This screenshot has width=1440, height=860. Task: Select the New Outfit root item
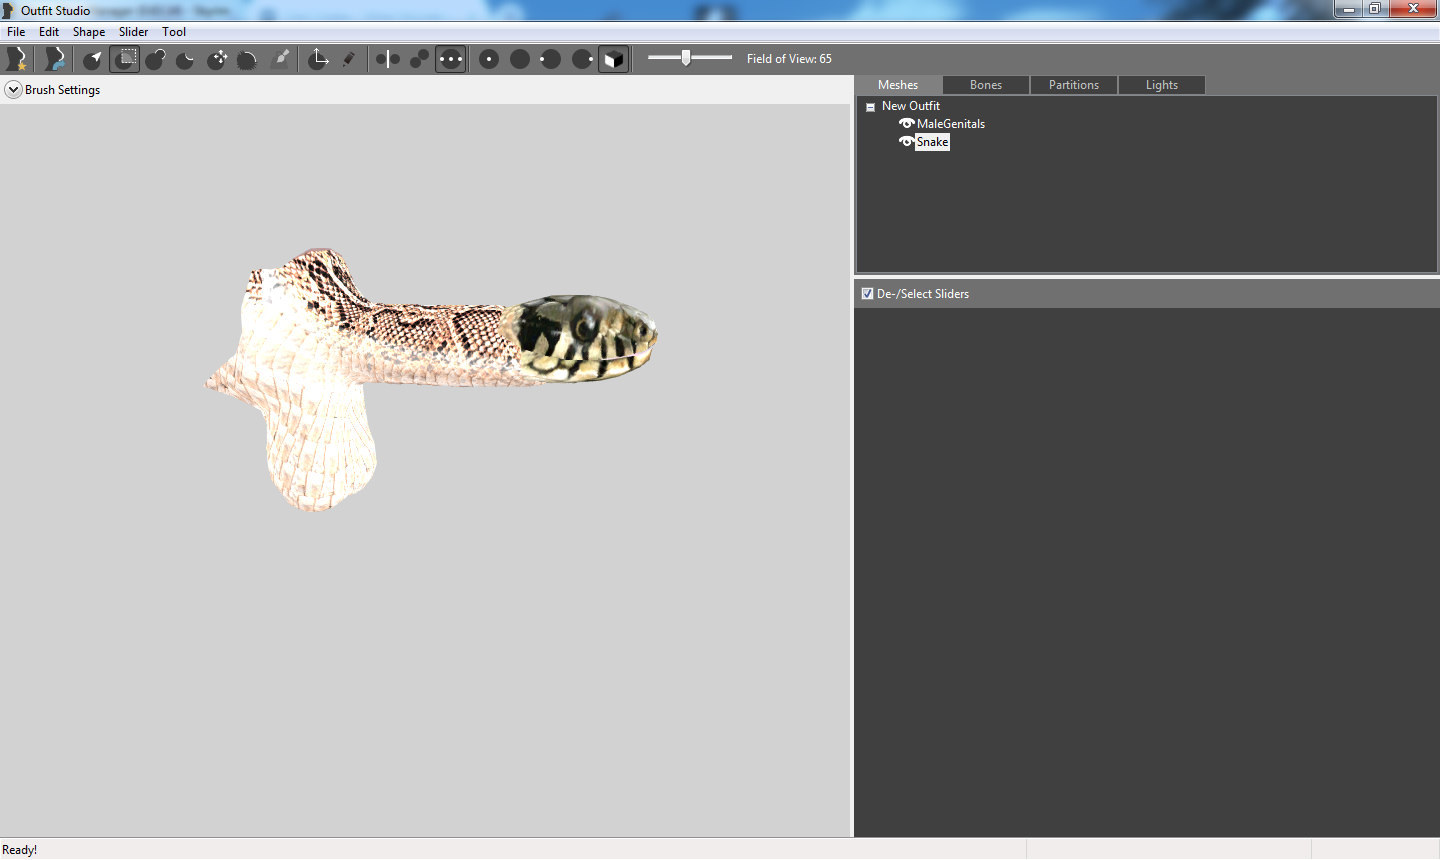pyautogui.click(x=911, y=106)
